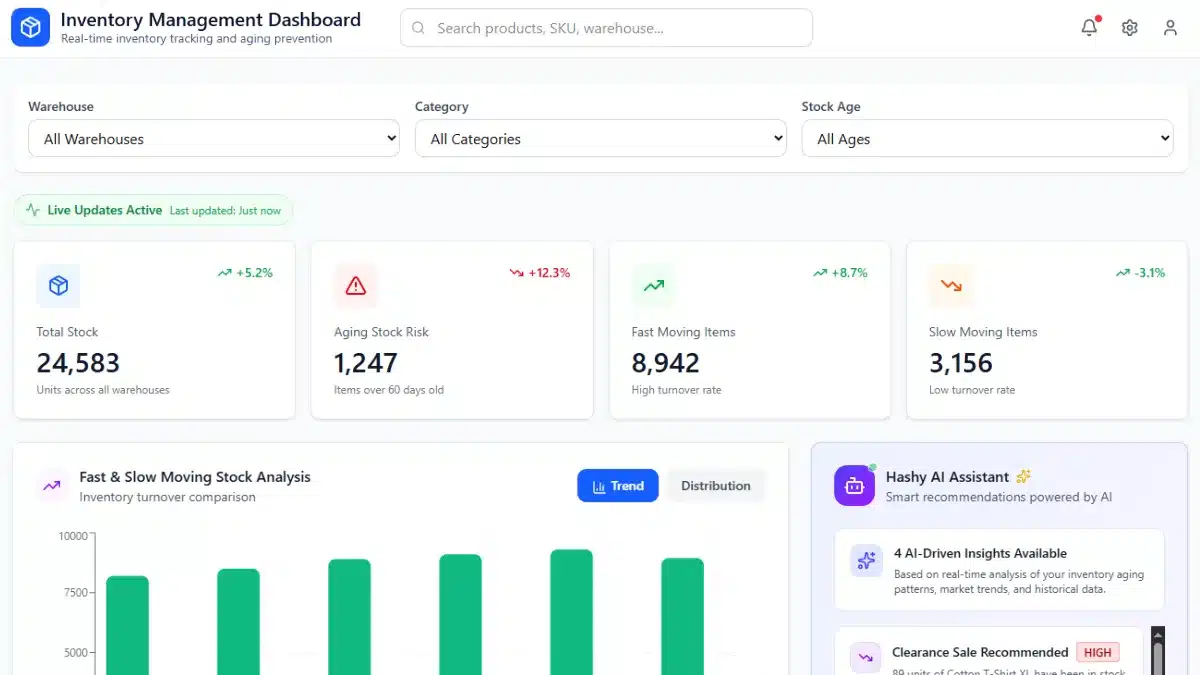Viewport: 1200px width, 675px height.
Task: Click the Live Updates Active badge
Action: (x=153, y=210)
